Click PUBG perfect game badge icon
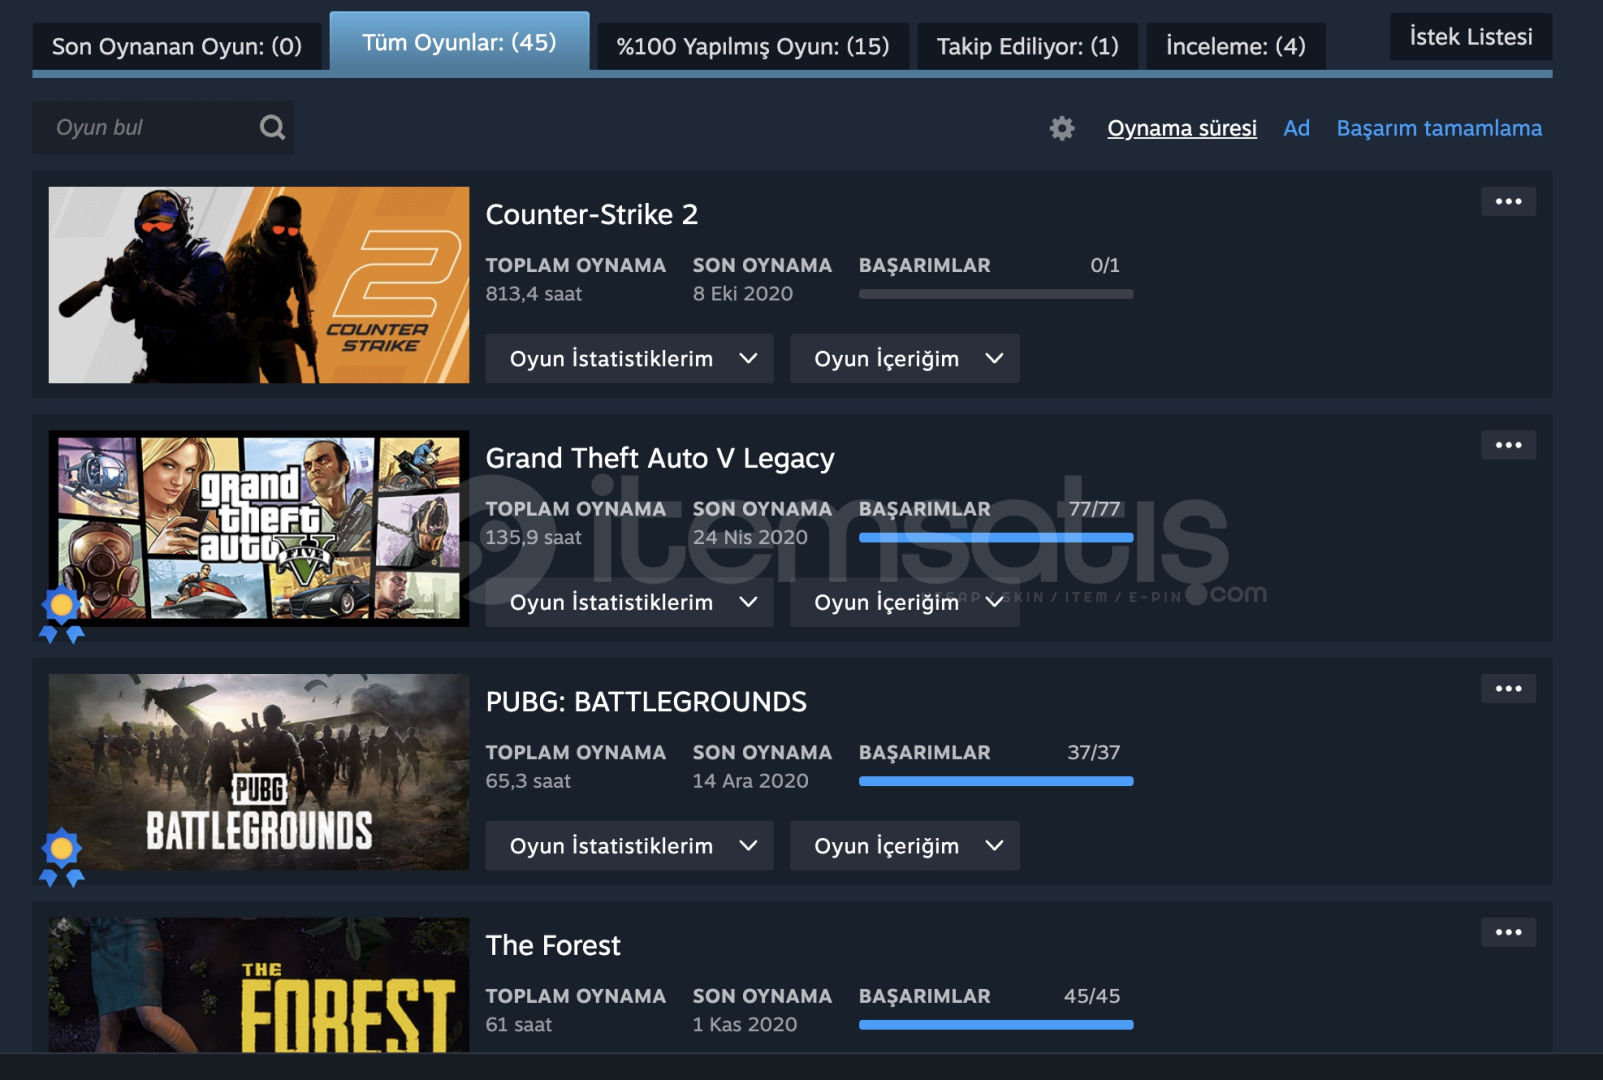The image size is (1603, 1080). click(61, 857)
